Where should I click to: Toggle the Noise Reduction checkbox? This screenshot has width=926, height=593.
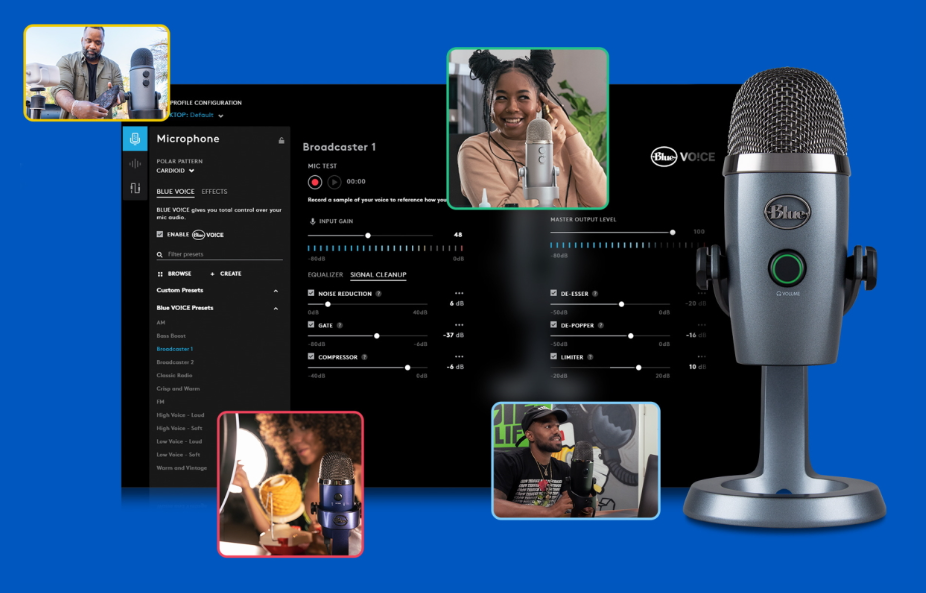pyautogui.click(x=311, y=293)
